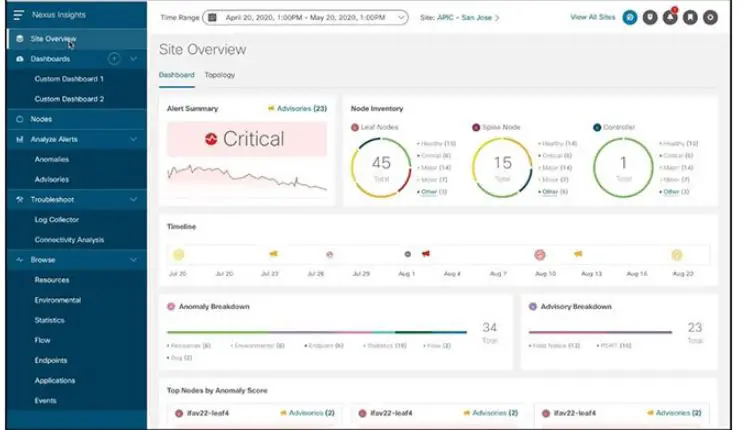Add a new dashboard with plus icon
Screen dimensions: 743x430
pyautogui.click(x=114, y=59)
